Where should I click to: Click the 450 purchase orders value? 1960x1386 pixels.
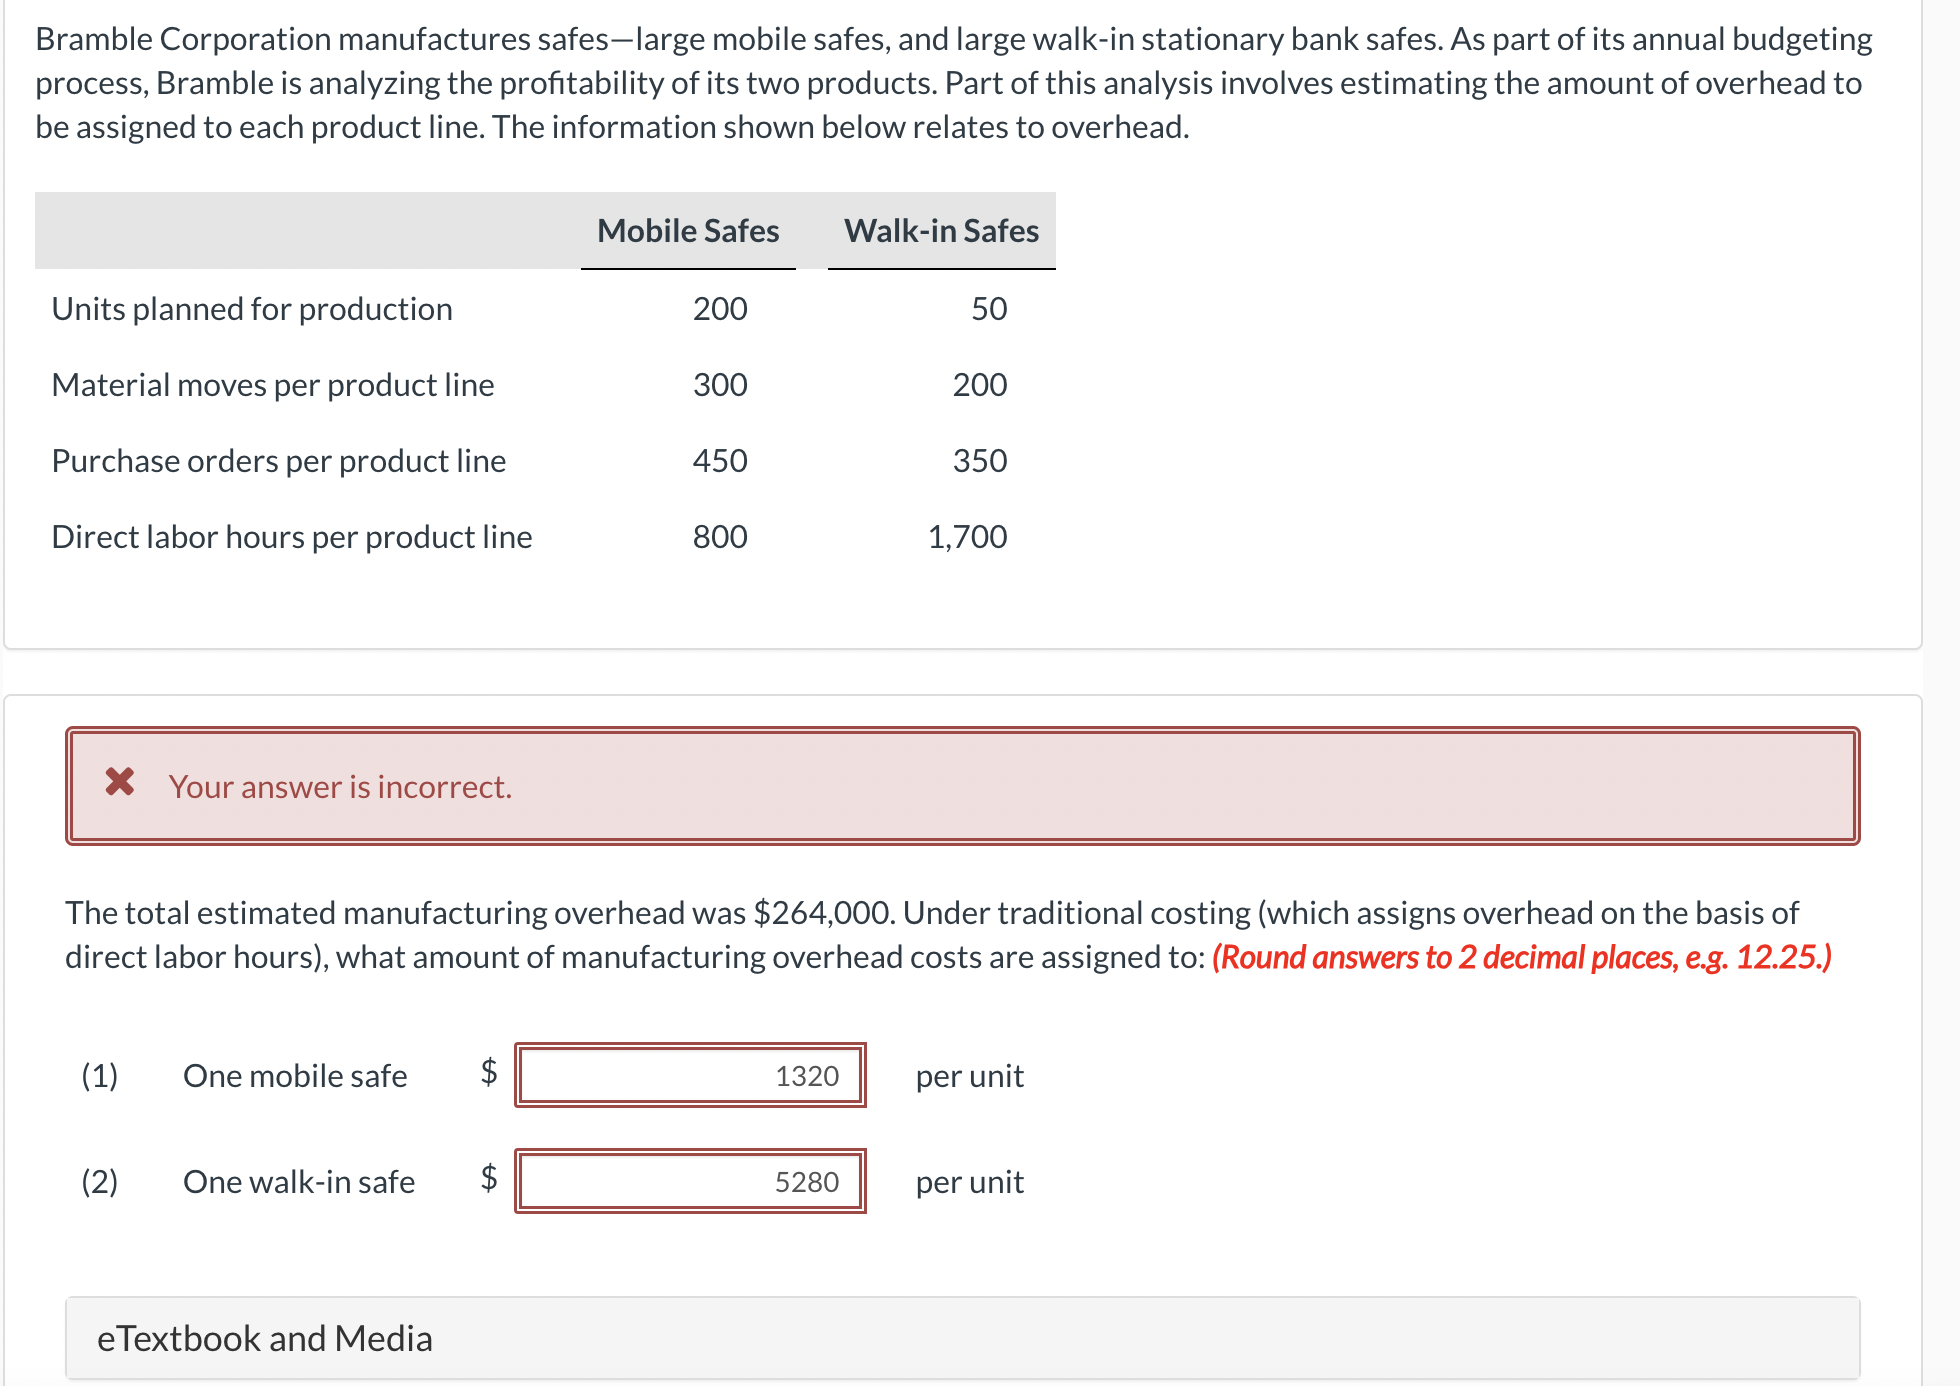720,461
